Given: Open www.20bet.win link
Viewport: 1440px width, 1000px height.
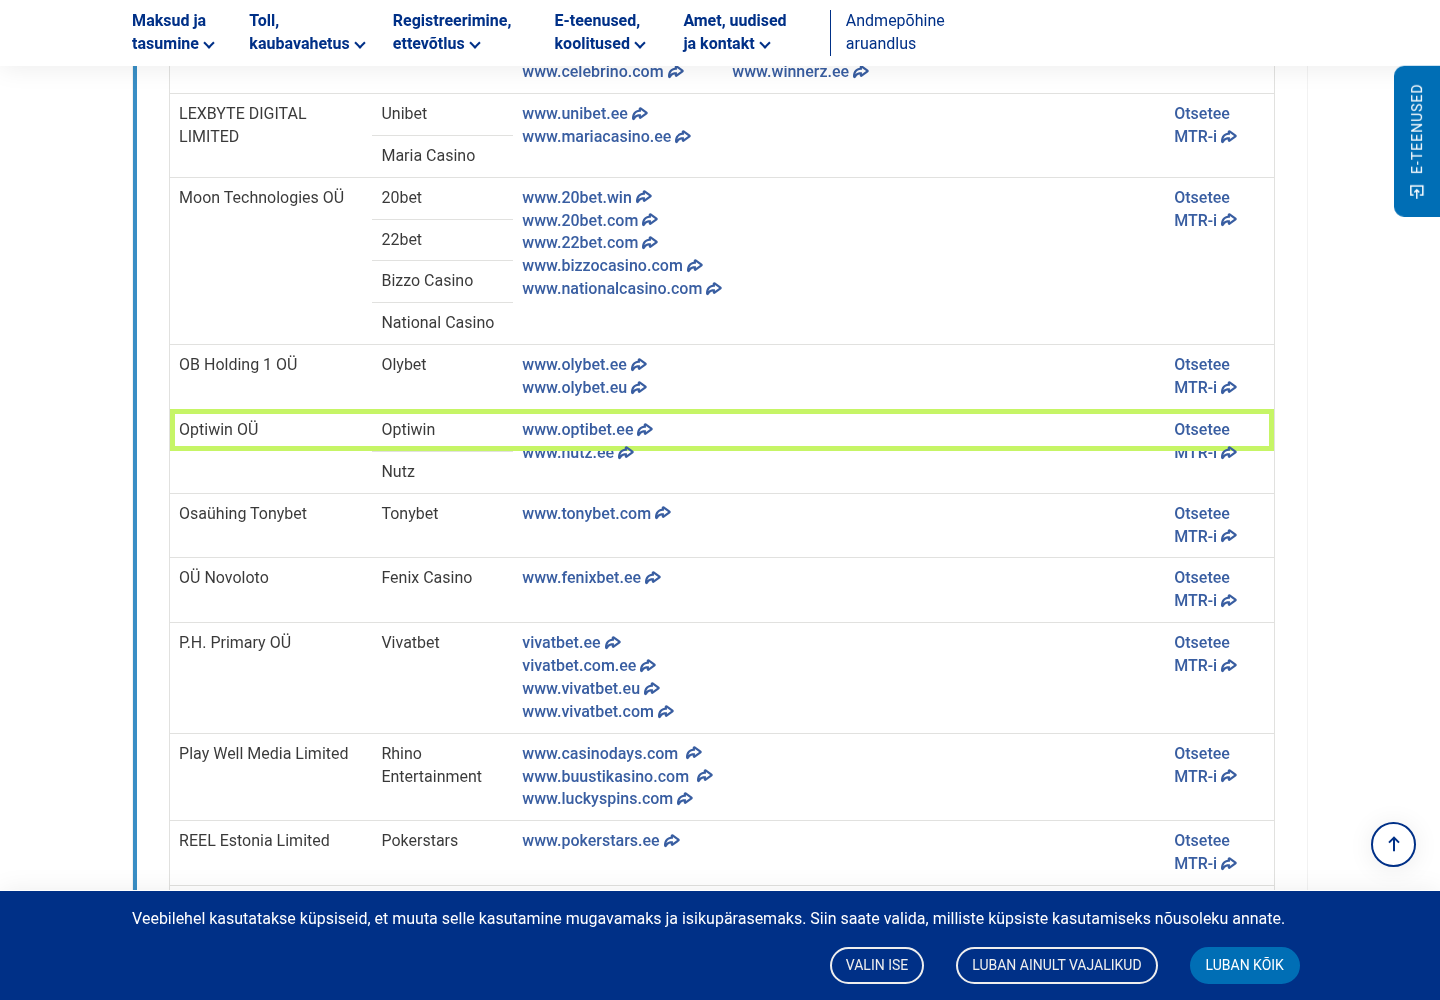Looking at the screenshot, I should click(x=587, y=198).
